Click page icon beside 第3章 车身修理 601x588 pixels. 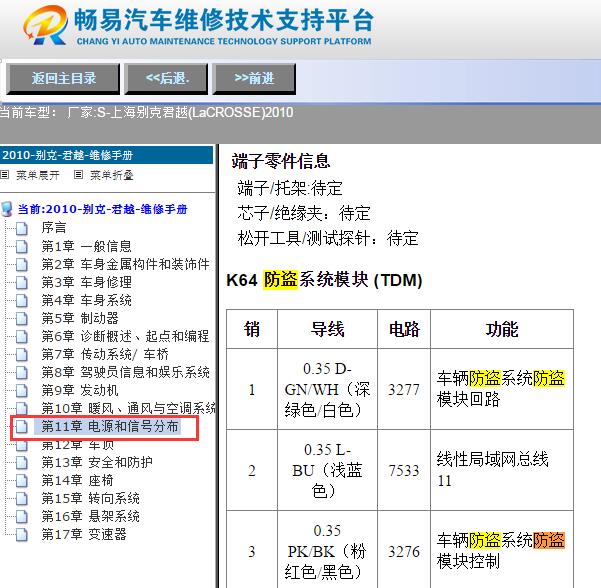(x=22, y=282)
